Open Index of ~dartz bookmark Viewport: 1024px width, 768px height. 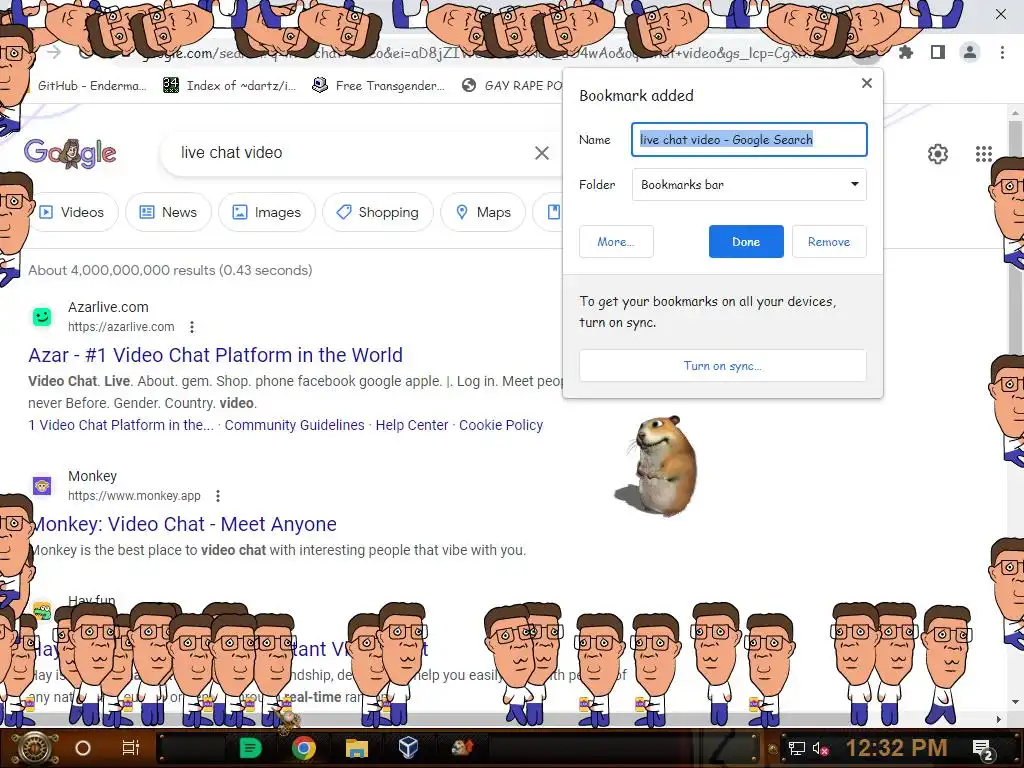[x=230, y=86]
